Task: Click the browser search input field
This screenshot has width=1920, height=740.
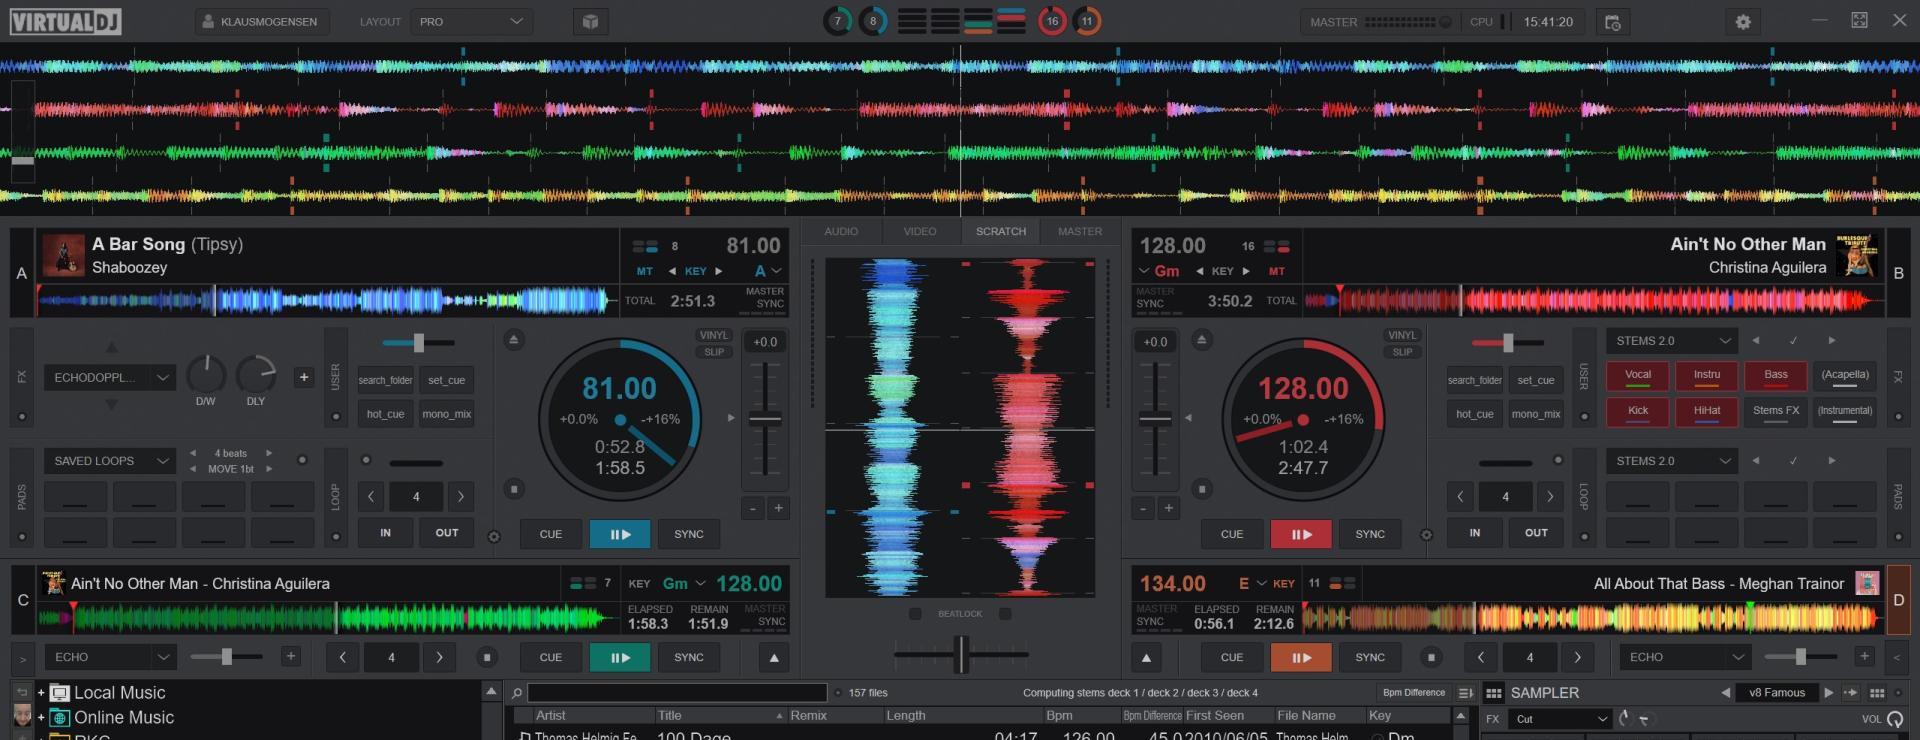Action: coord(677,693)
